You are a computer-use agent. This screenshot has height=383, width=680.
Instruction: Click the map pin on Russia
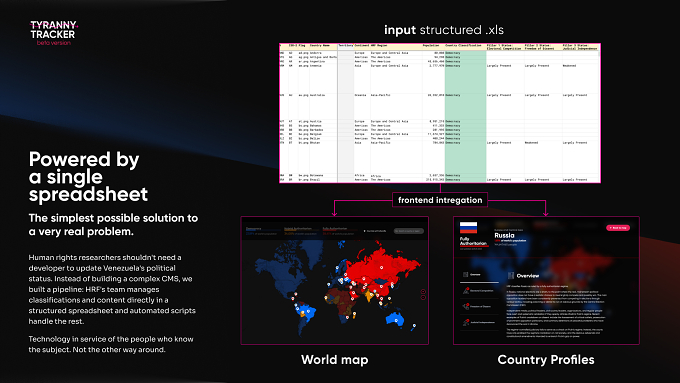(x=382, y=268)
